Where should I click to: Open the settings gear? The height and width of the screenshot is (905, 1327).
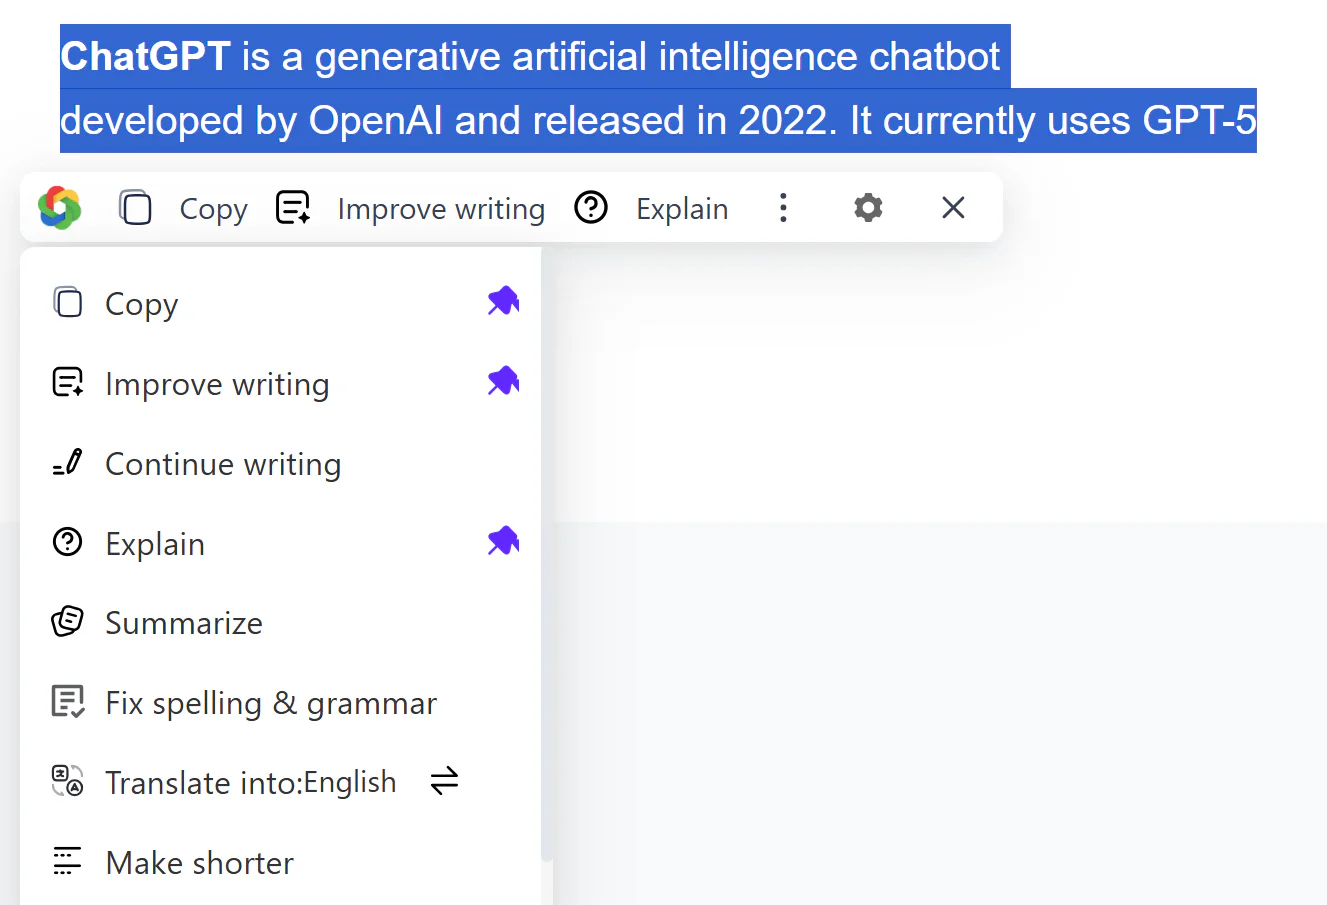pyautogui.click(x=867, y=207)
